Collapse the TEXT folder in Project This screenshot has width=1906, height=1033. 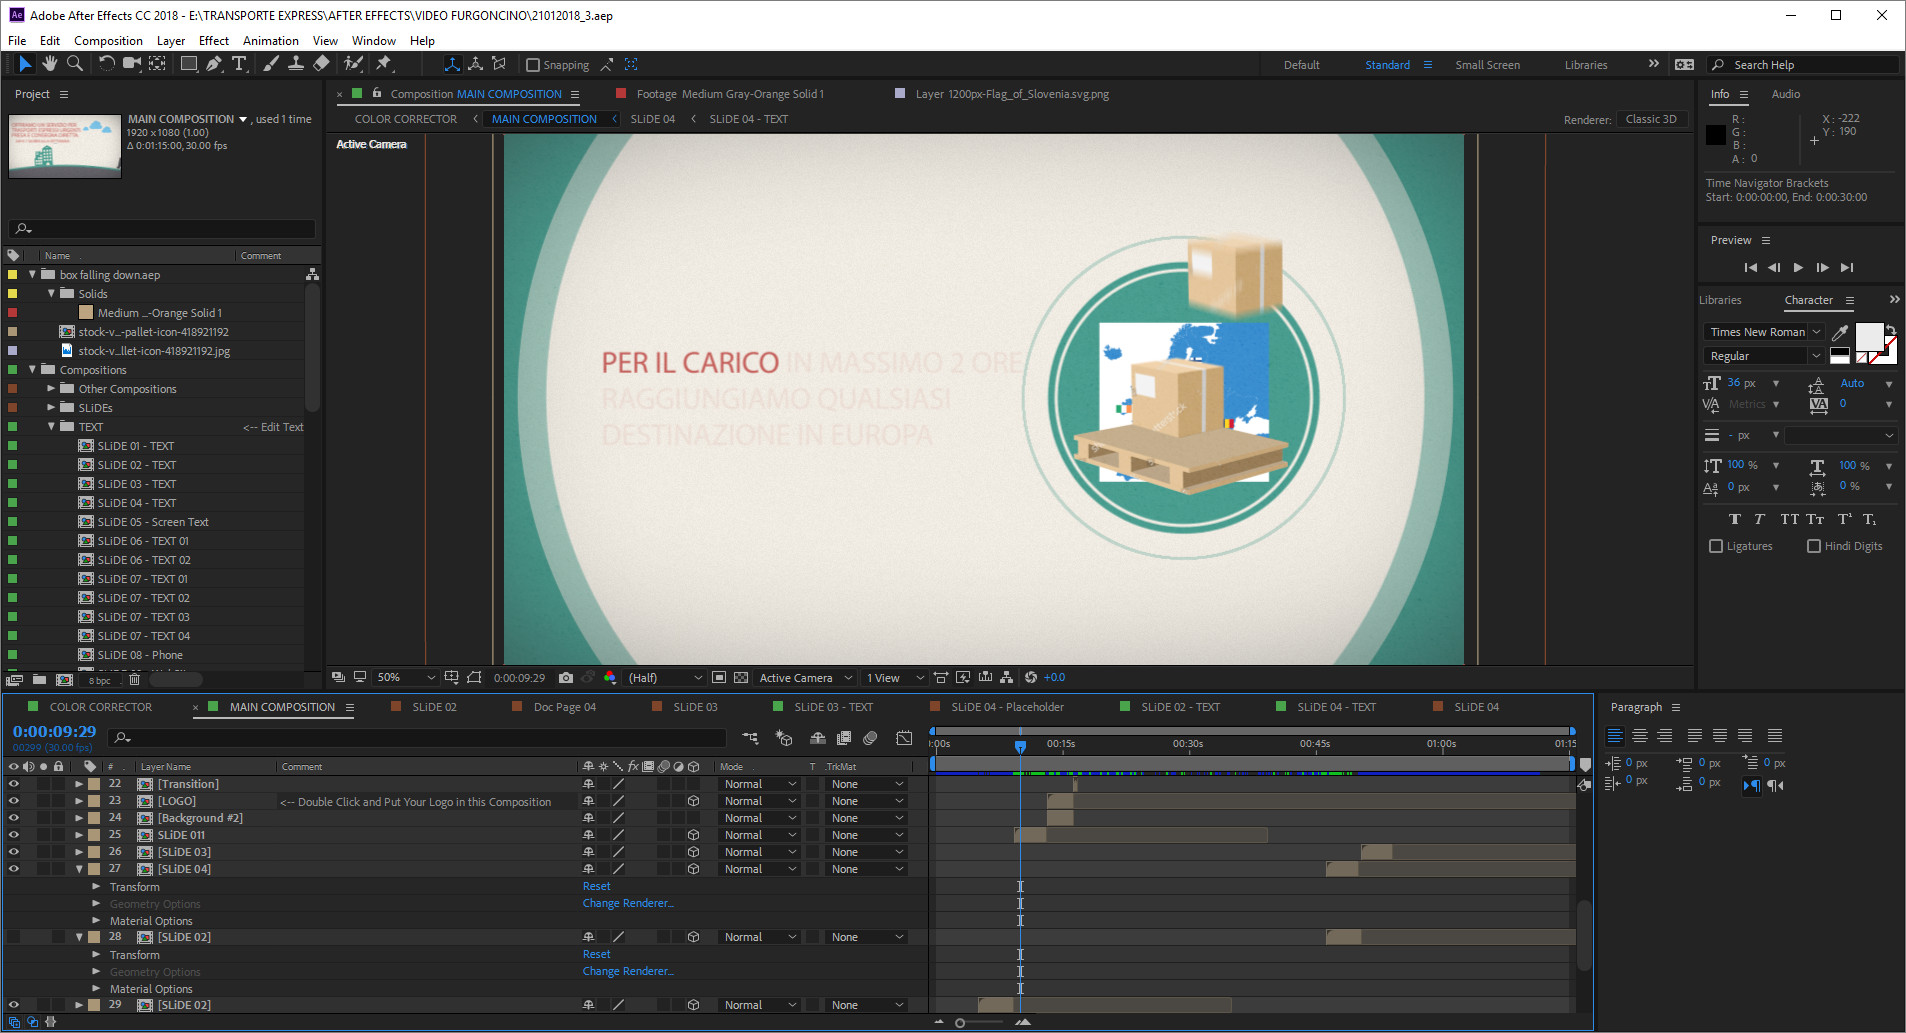(52, 427)
